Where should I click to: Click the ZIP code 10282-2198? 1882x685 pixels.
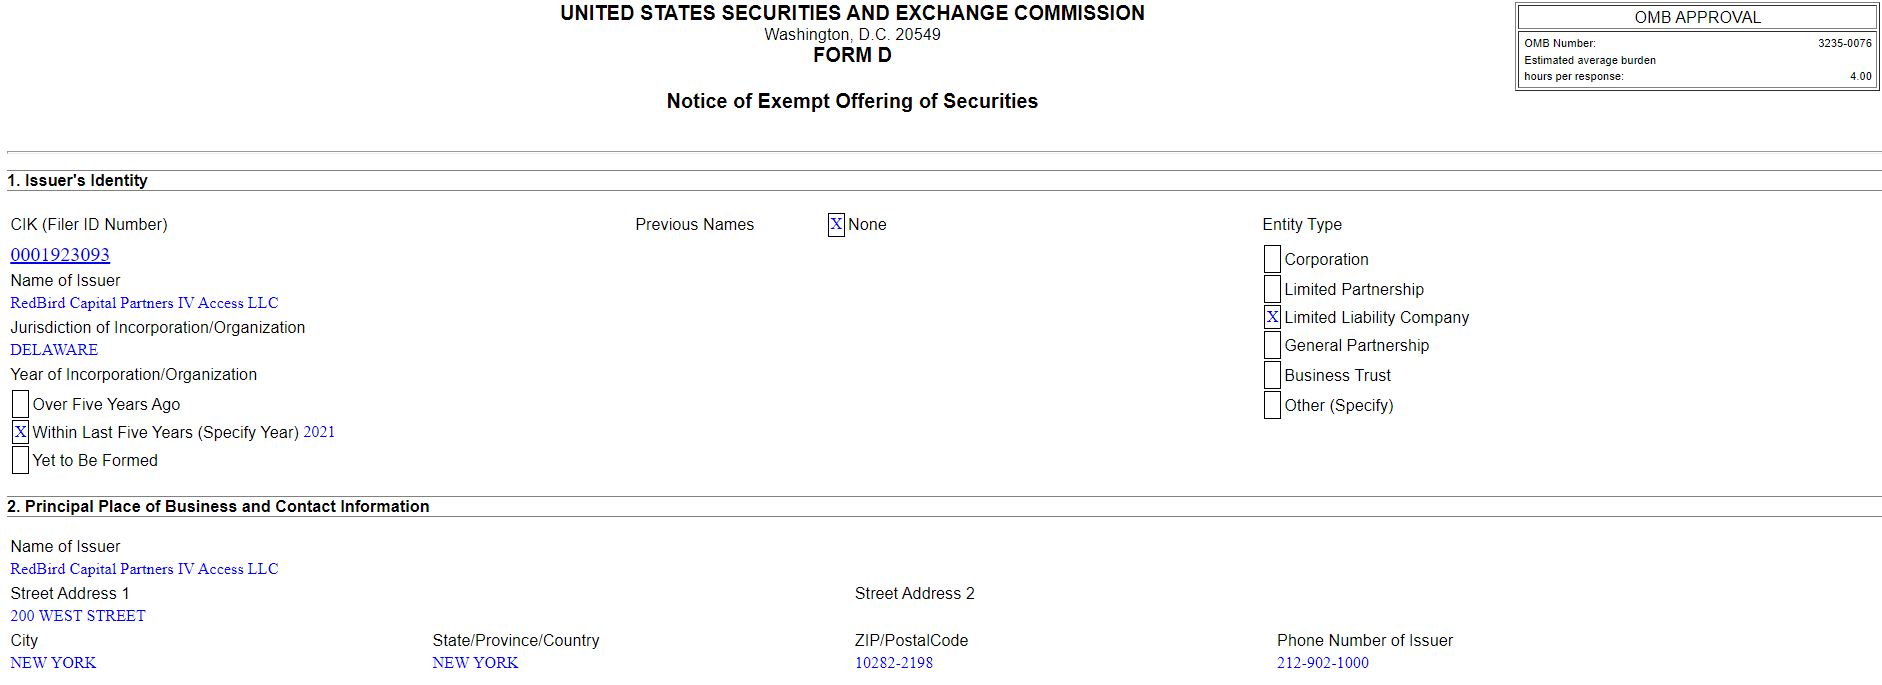[893, 663]
